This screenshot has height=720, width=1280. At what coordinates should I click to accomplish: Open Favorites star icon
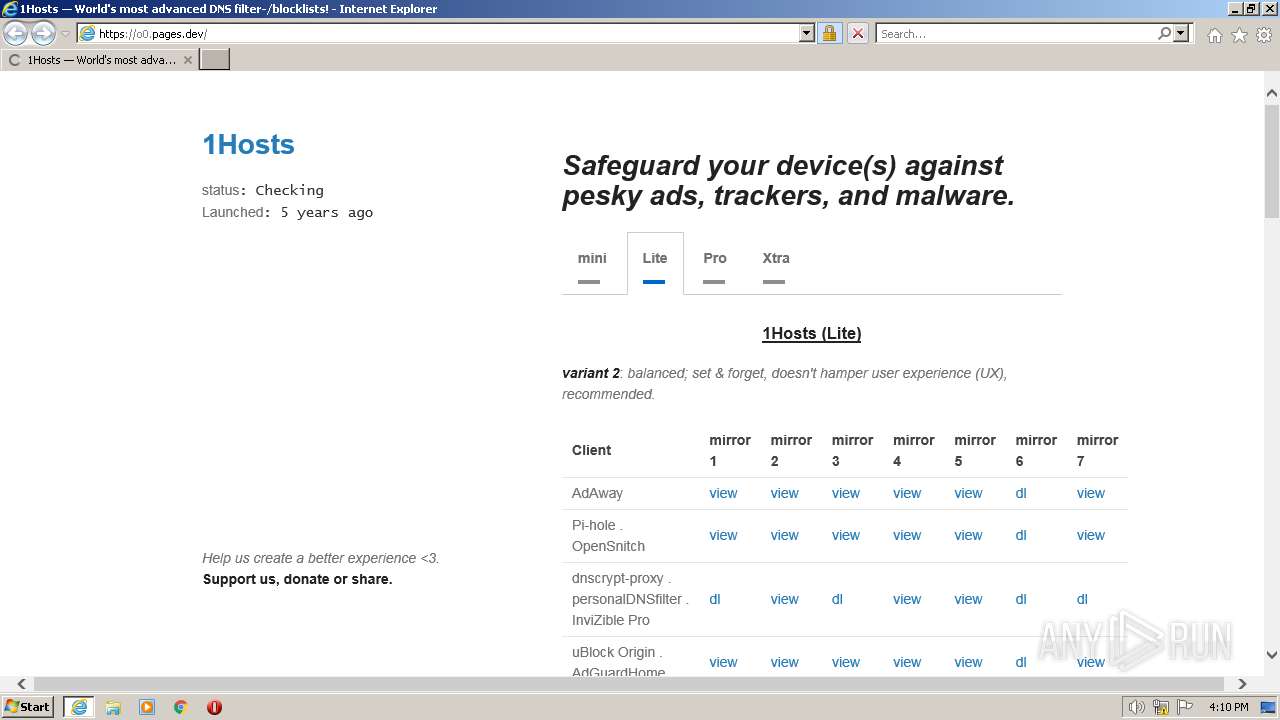tap(1239, 35)
